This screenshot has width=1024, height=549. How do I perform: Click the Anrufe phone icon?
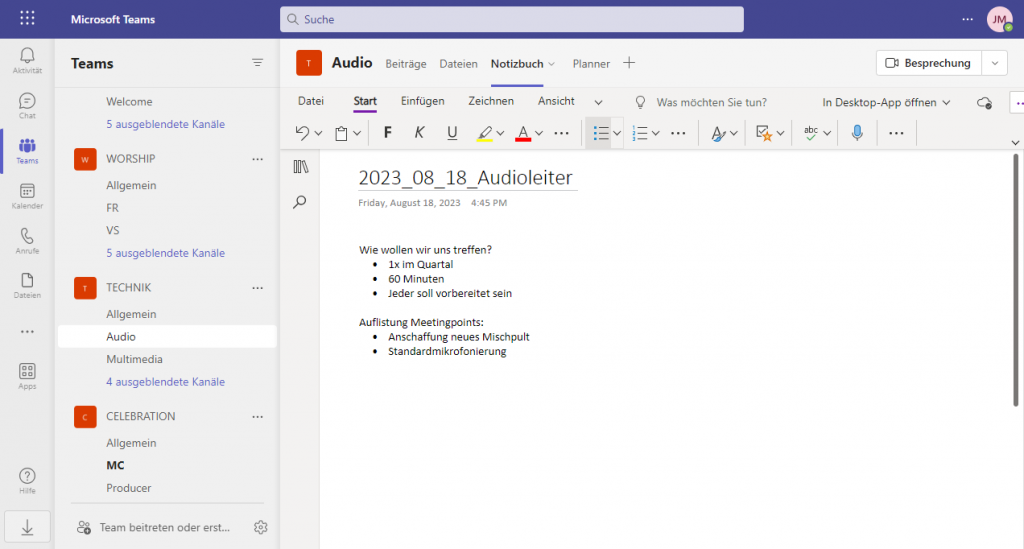click(27, 240)
